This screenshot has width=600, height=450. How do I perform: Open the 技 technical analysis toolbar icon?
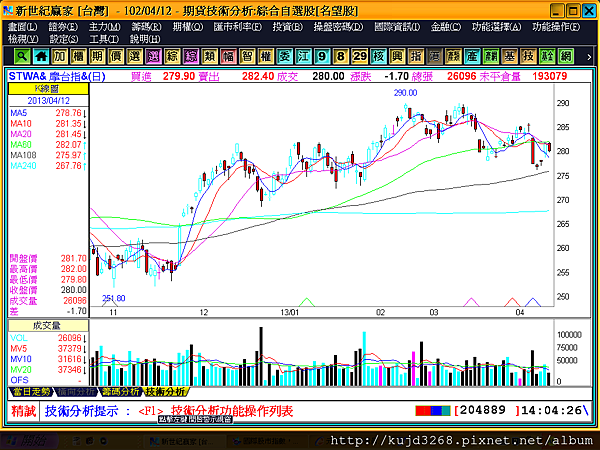point(528,57)
